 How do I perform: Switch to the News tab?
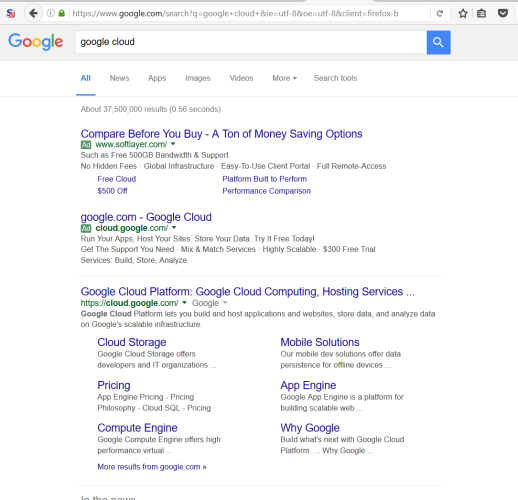coord(119,78)
